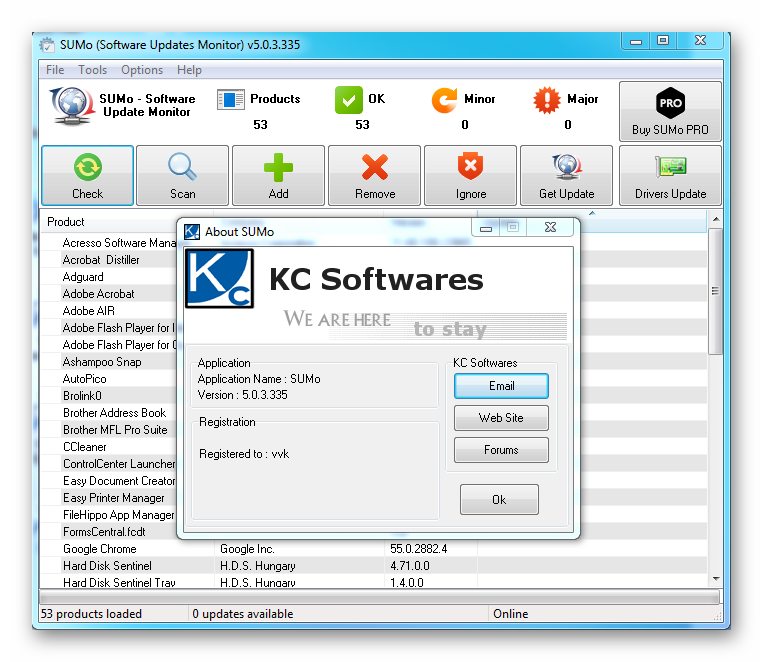Click the 0 updates available status
Viewport: 763px width, 662px height.
pos(243,614)
